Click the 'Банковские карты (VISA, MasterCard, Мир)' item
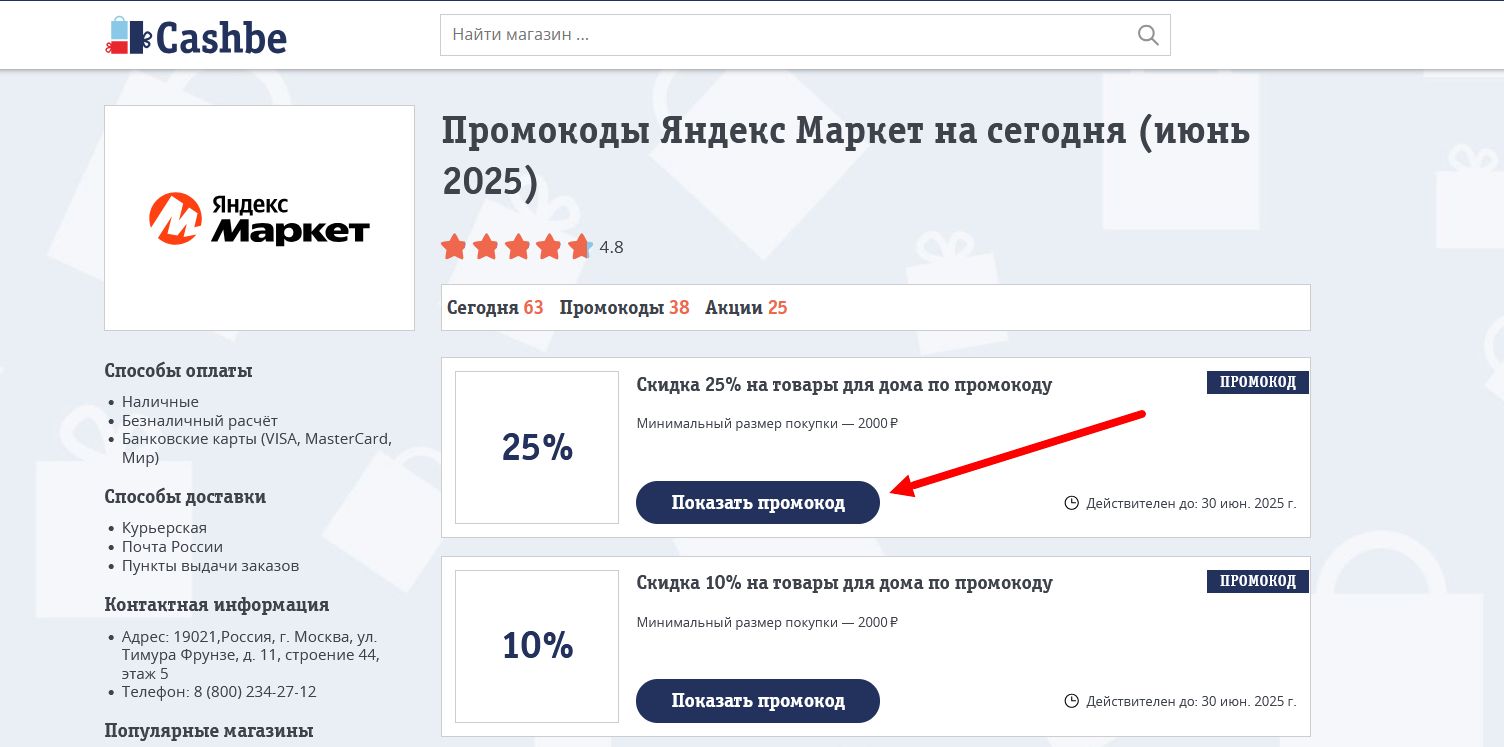 pyautogui.click(x=257, y=448)
